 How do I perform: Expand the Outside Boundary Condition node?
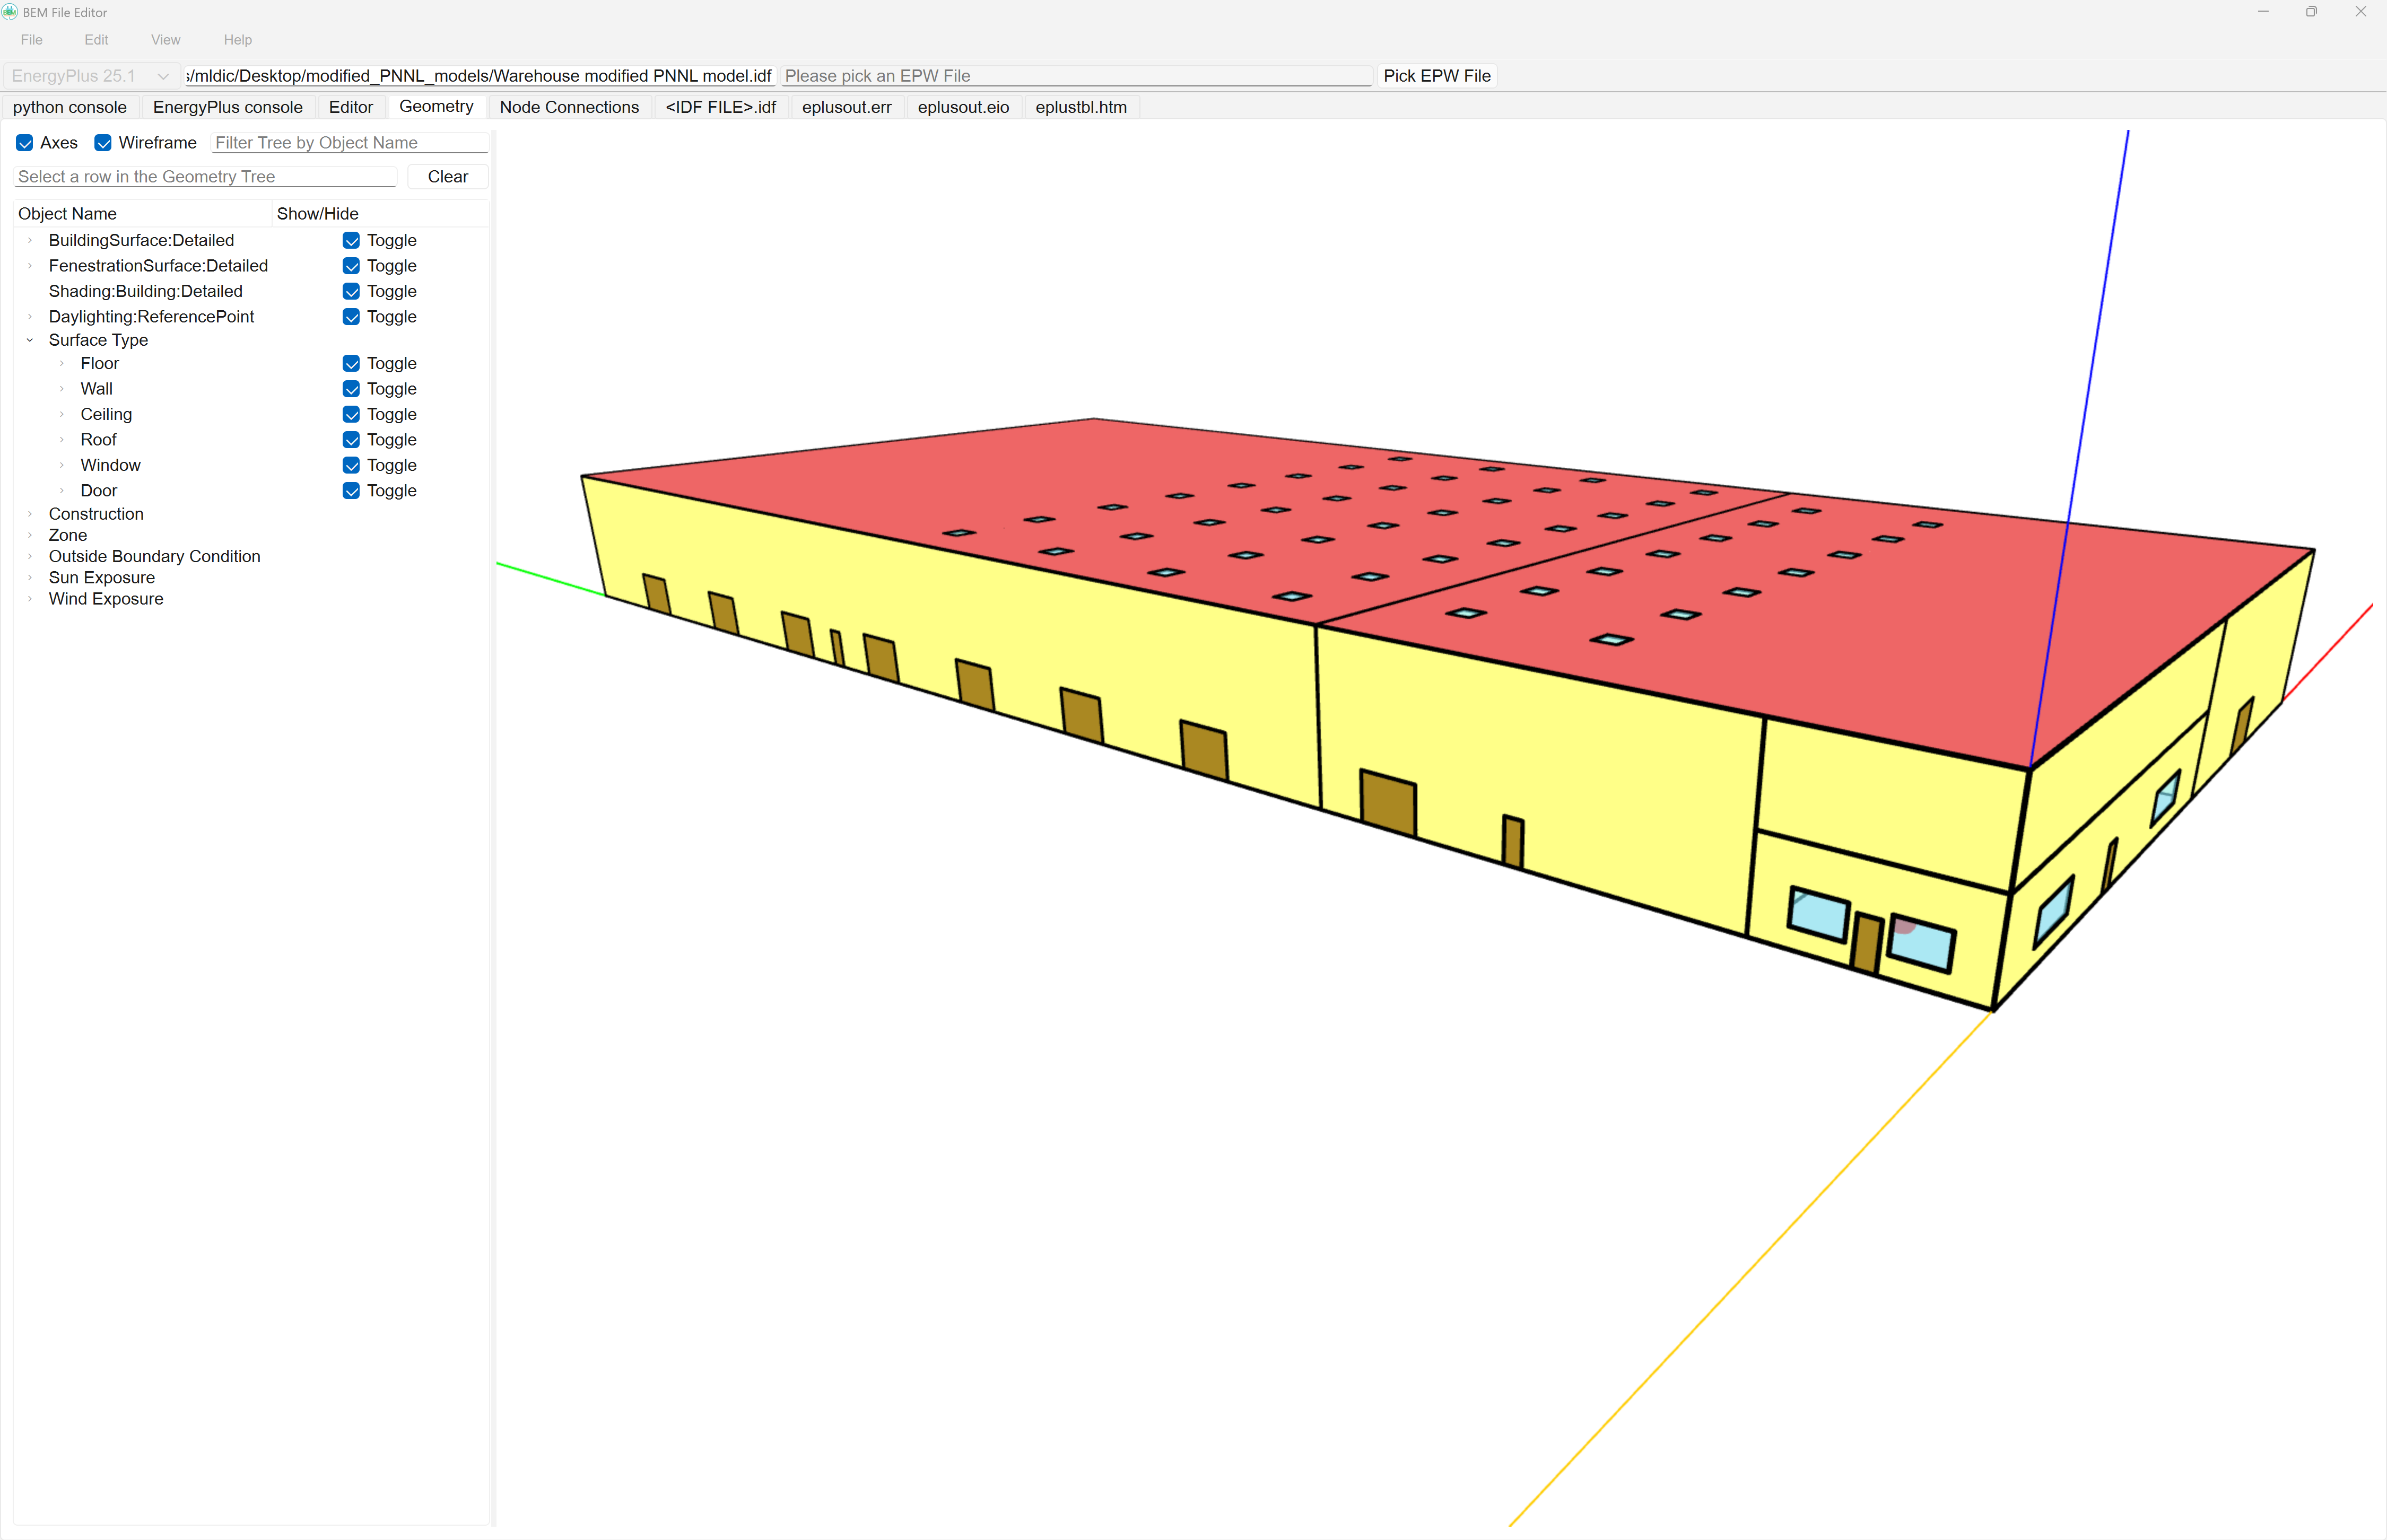click(30, 556)
